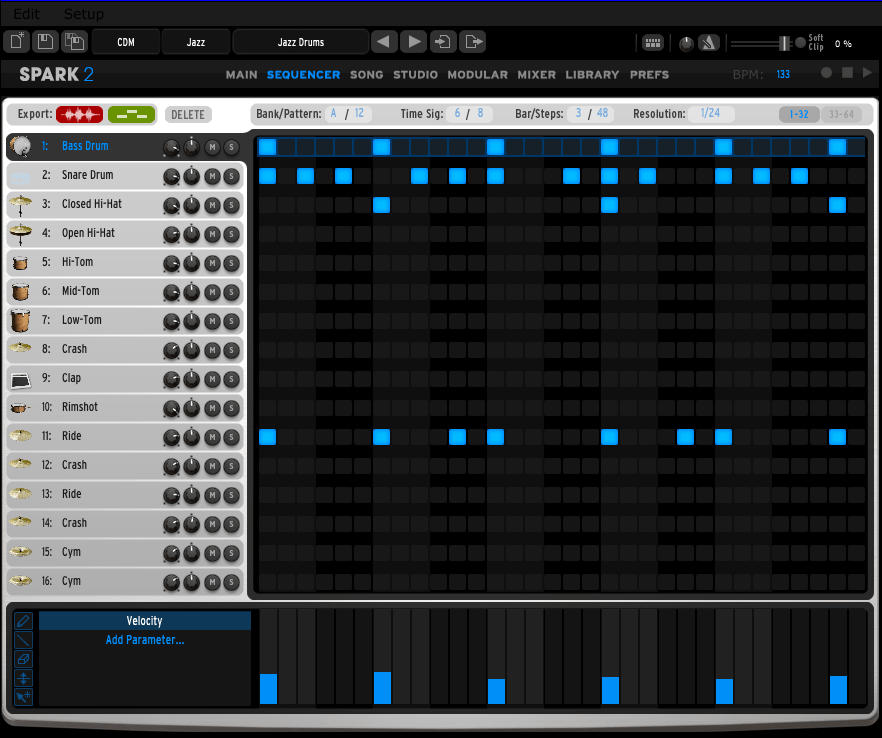Create a new project via the New icon

[15, 41]
